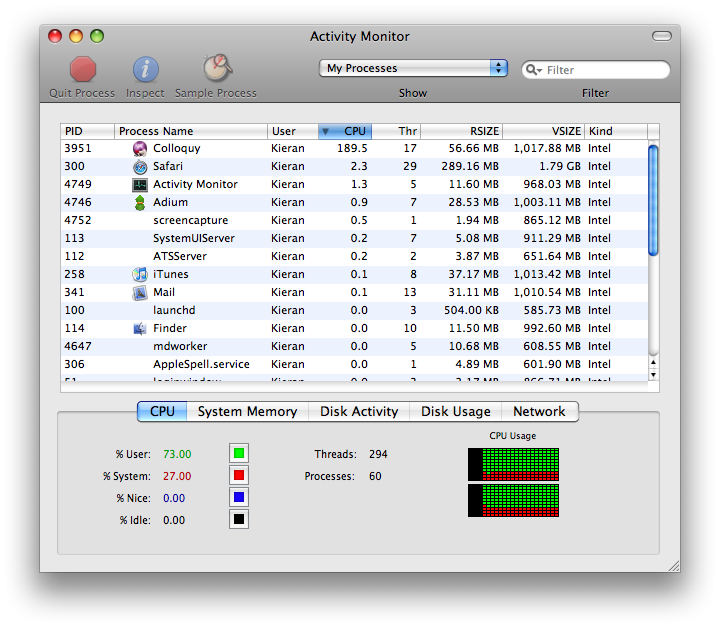720x627 pixels.
Task: Click the 1.79 GB VSIZE value
Action: click(x=560, y=166)
